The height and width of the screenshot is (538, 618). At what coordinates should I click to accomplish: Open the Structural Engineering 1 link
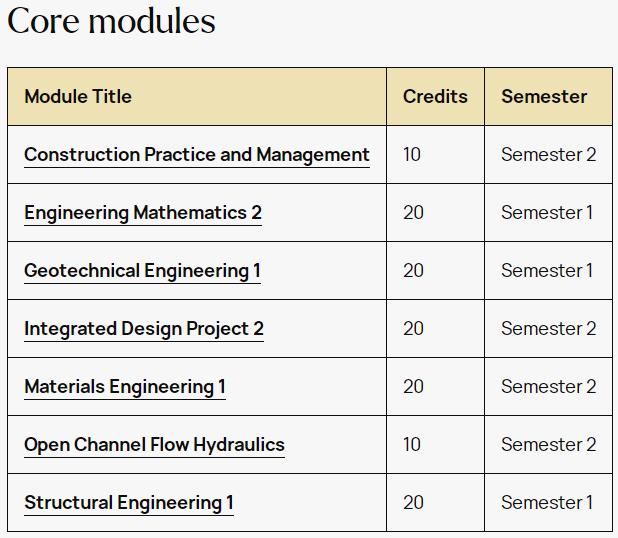(128, 503)
